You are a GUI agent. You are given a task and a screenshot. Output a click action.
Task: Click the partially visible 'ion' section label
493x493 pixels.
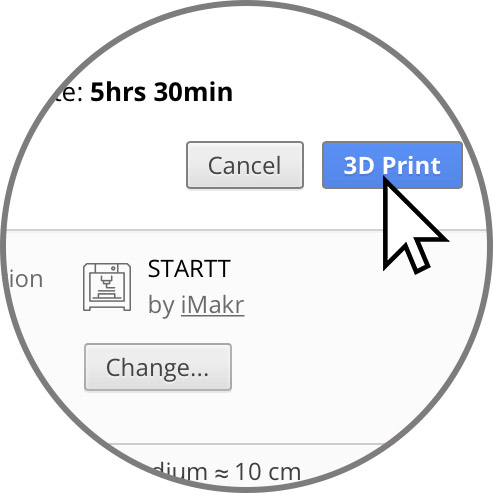click(25, 279)
